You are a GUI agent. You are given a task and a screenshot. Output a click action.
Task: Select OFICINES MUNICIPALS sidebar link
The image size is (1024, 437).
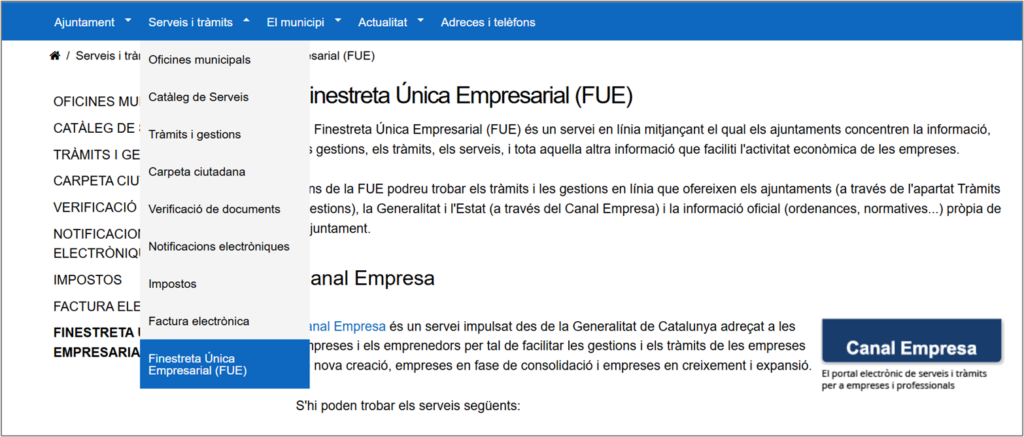pyautogui.click(x=96, y=102)
